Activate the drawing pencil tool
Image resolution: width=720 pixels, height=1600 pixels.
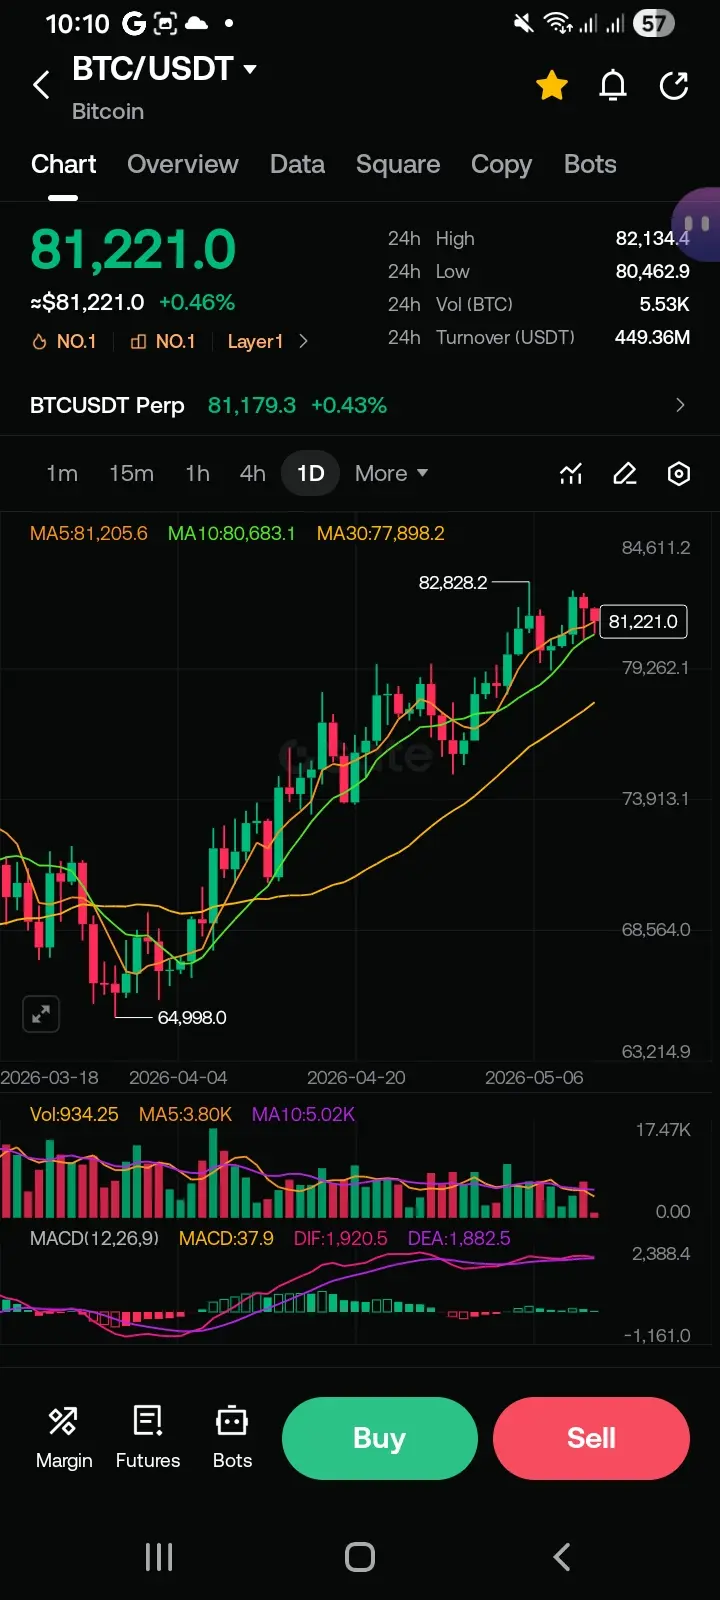pyautogui.click(x=625, y=473)
